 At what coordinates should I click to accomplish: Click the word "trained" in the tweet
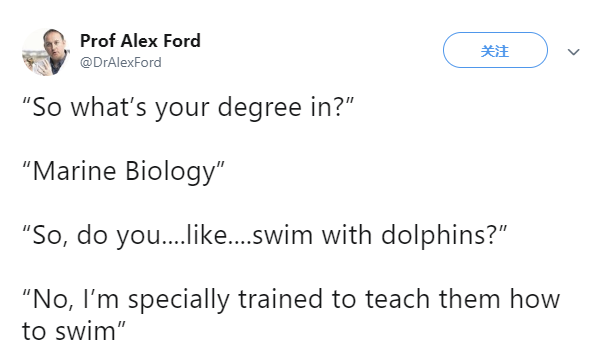(280, 299)
